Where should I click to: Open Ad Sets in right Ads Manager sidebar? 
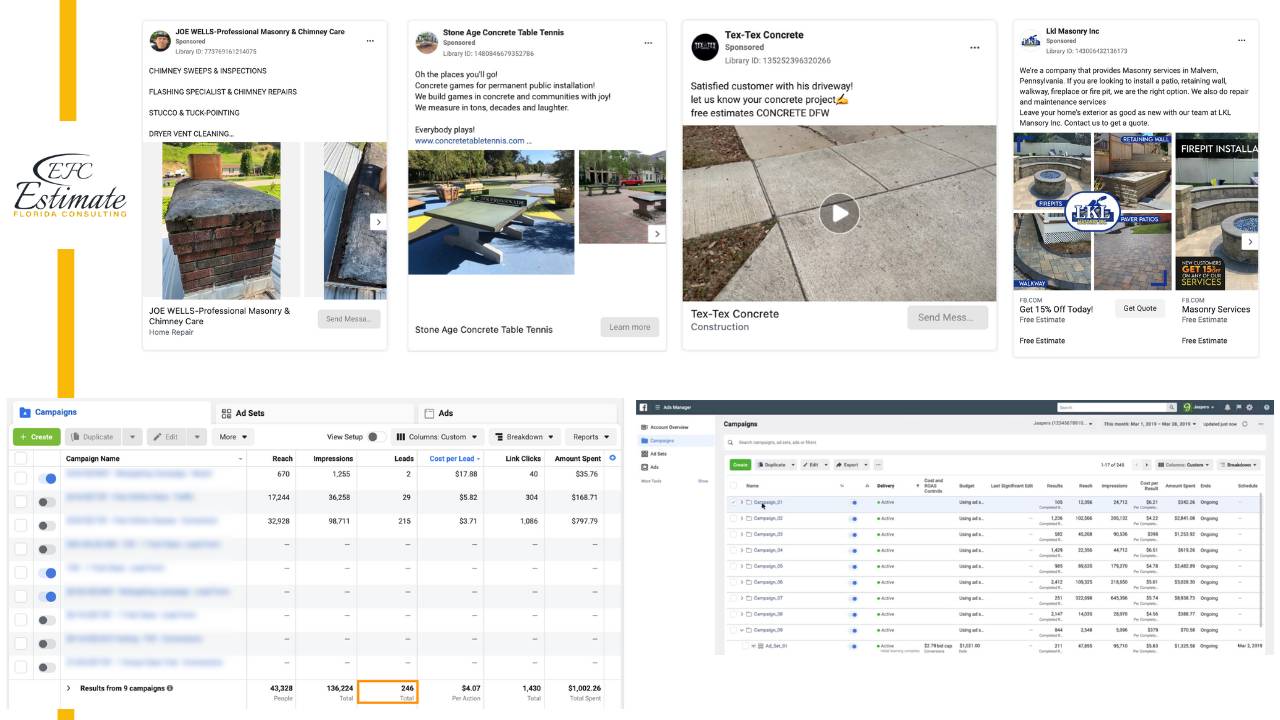coord(660,454)
